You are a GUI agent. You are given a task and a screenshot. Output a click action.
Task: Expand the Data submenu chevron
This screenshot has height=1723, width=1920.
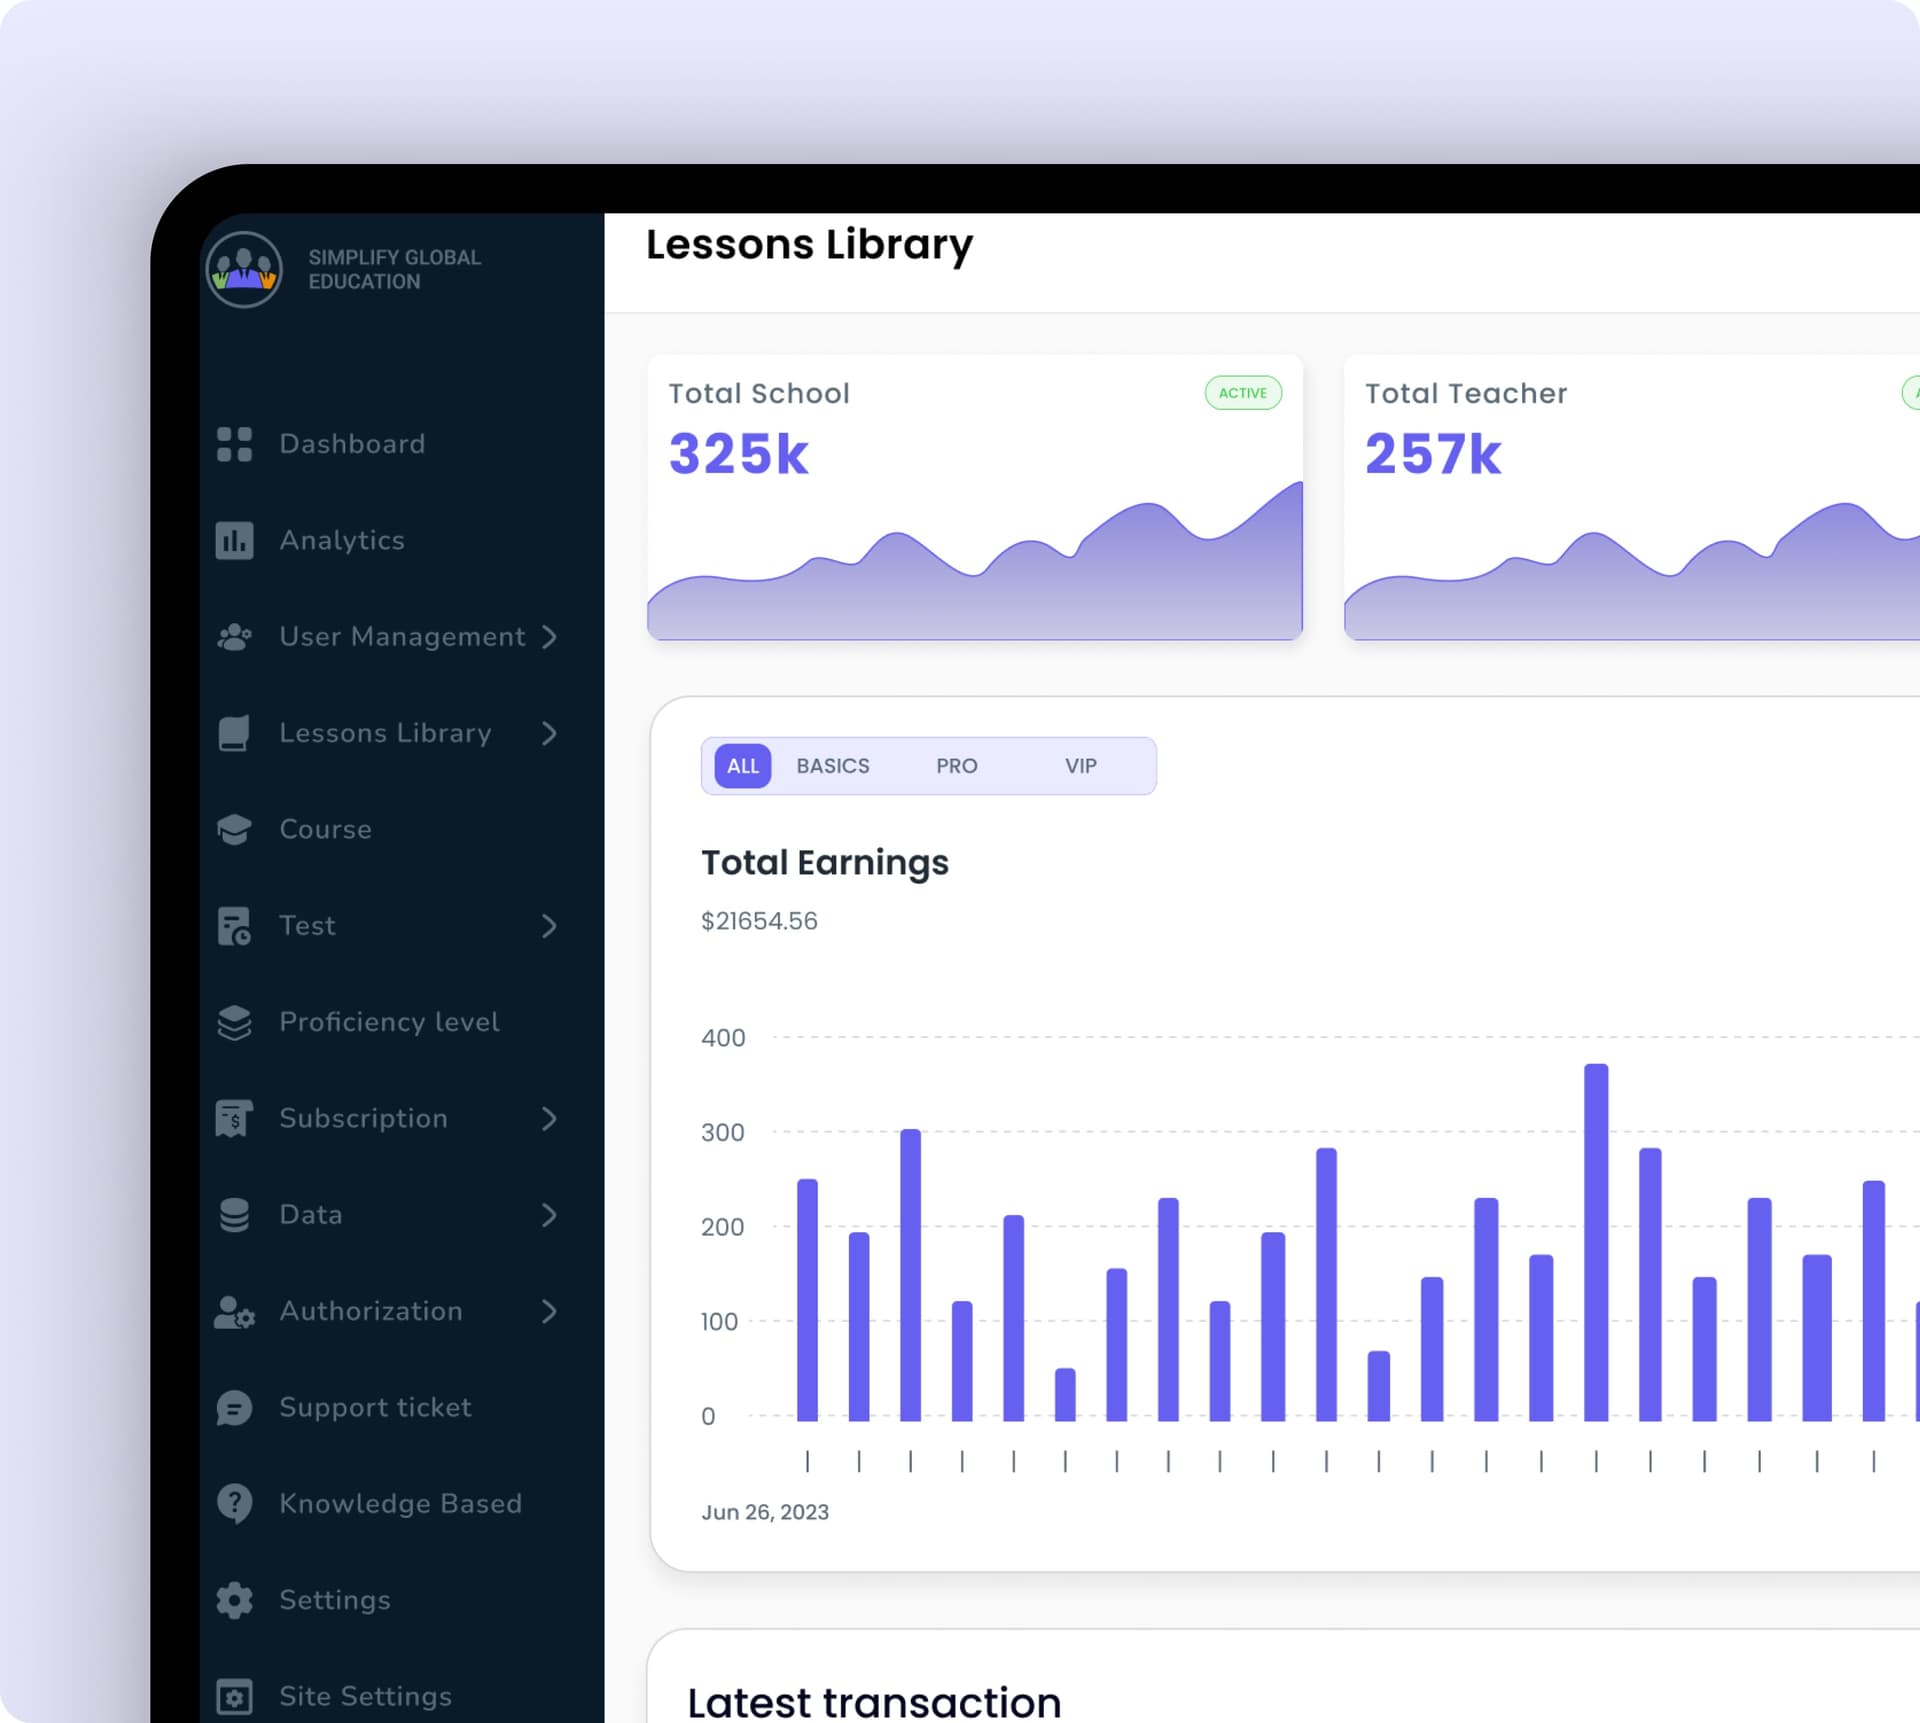[549, 1215]
